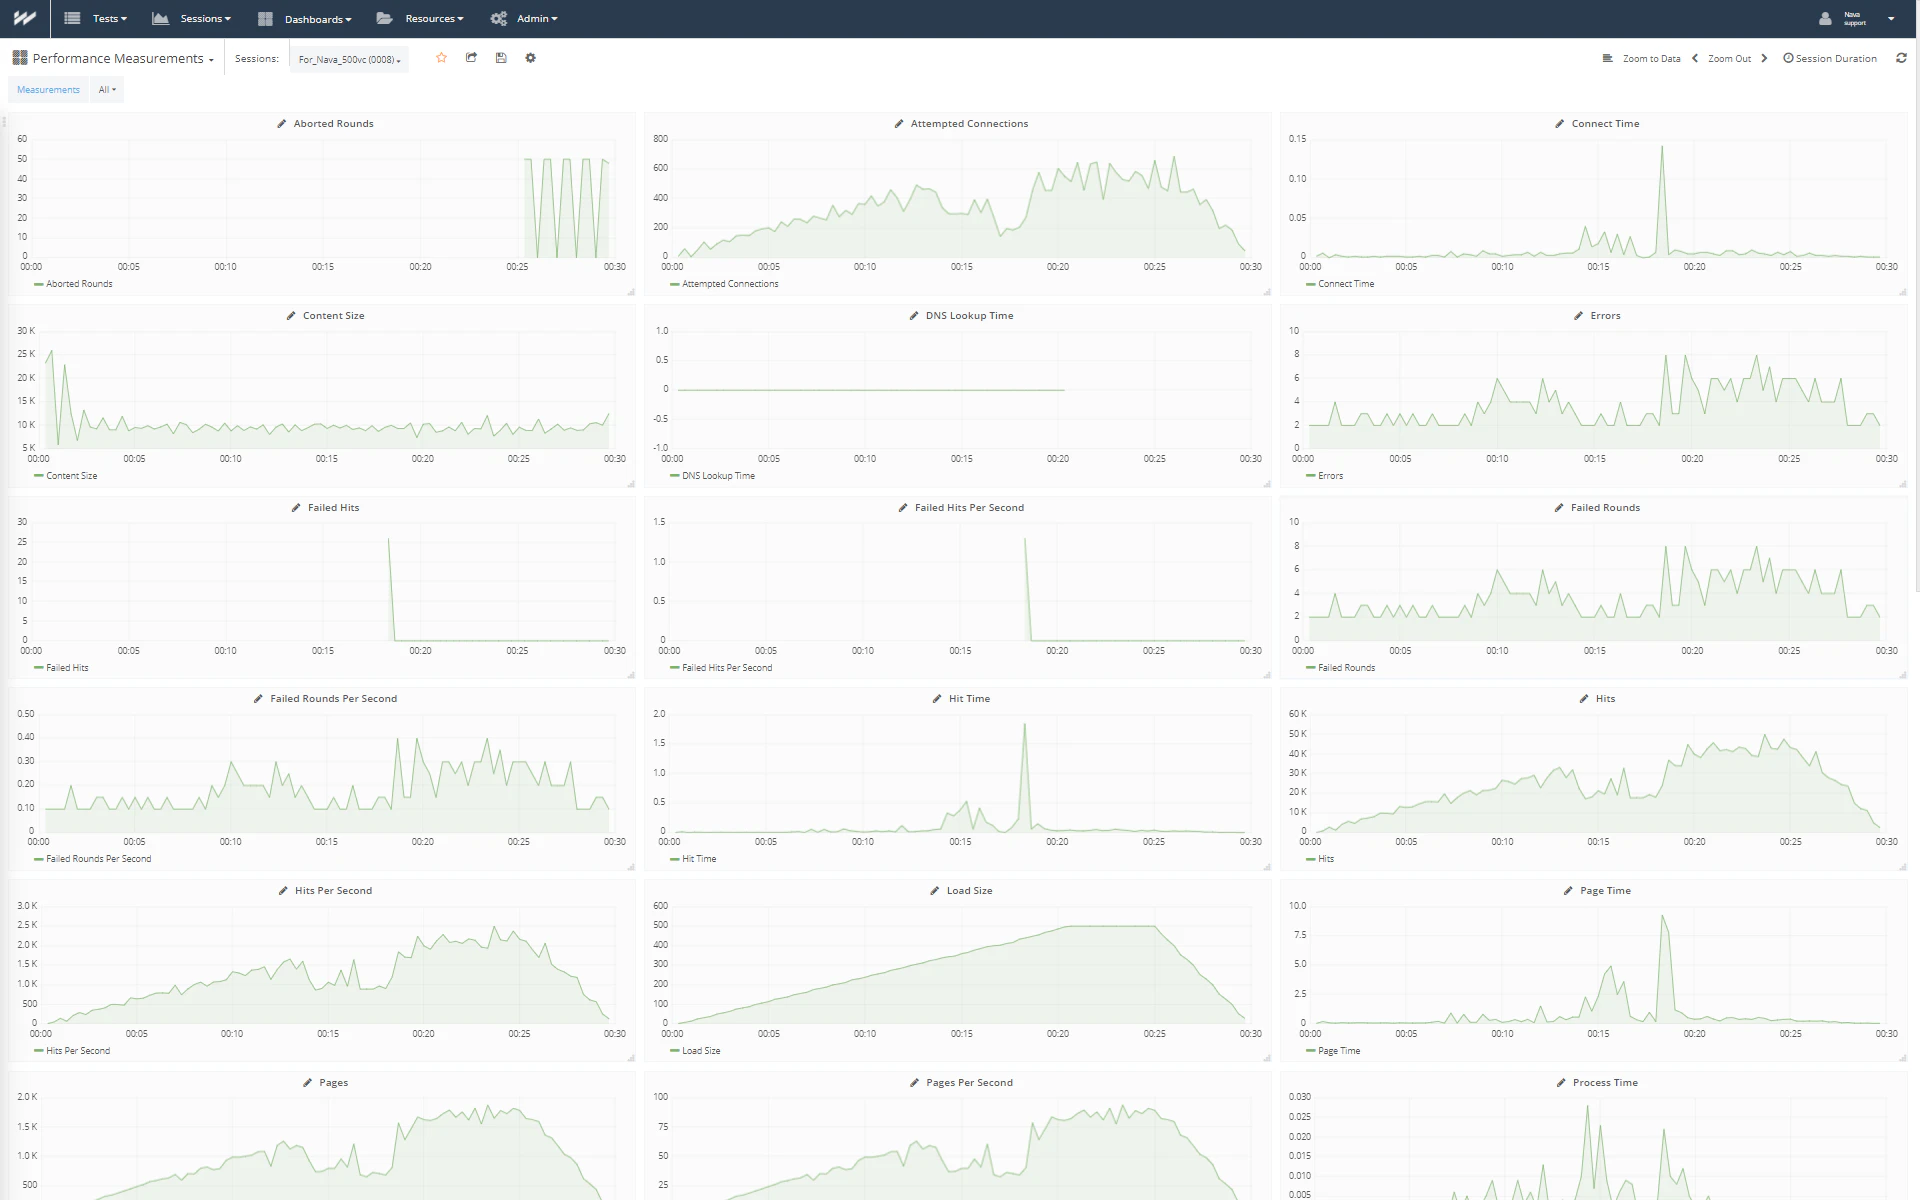Open the All measurements filter dropdown
This screenshot has height=1200, width=1920.
107,90
